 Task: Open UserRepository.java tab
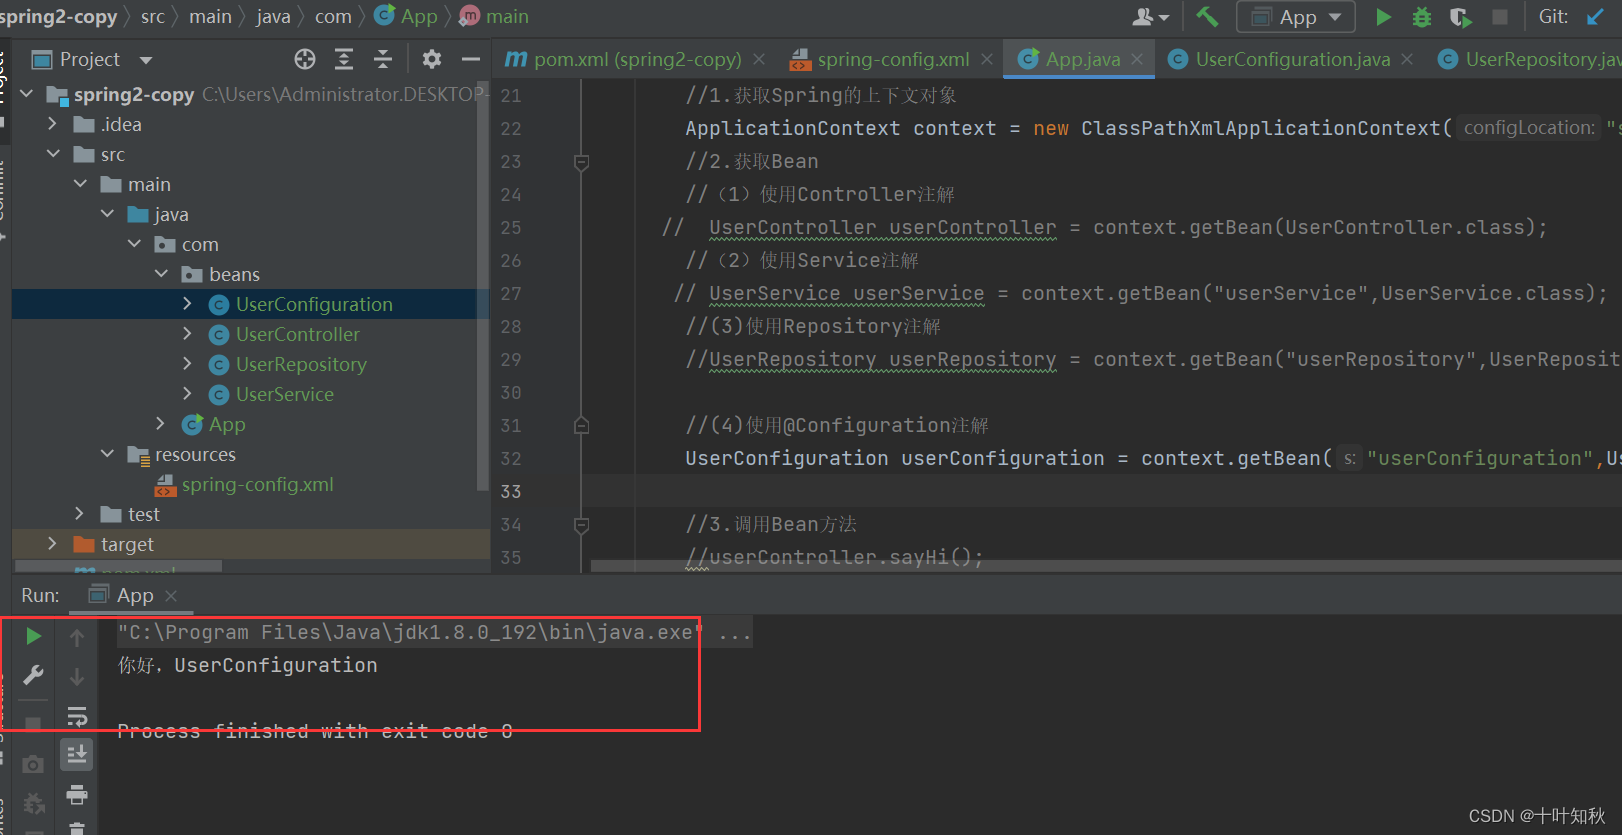tap(1530, 59)
